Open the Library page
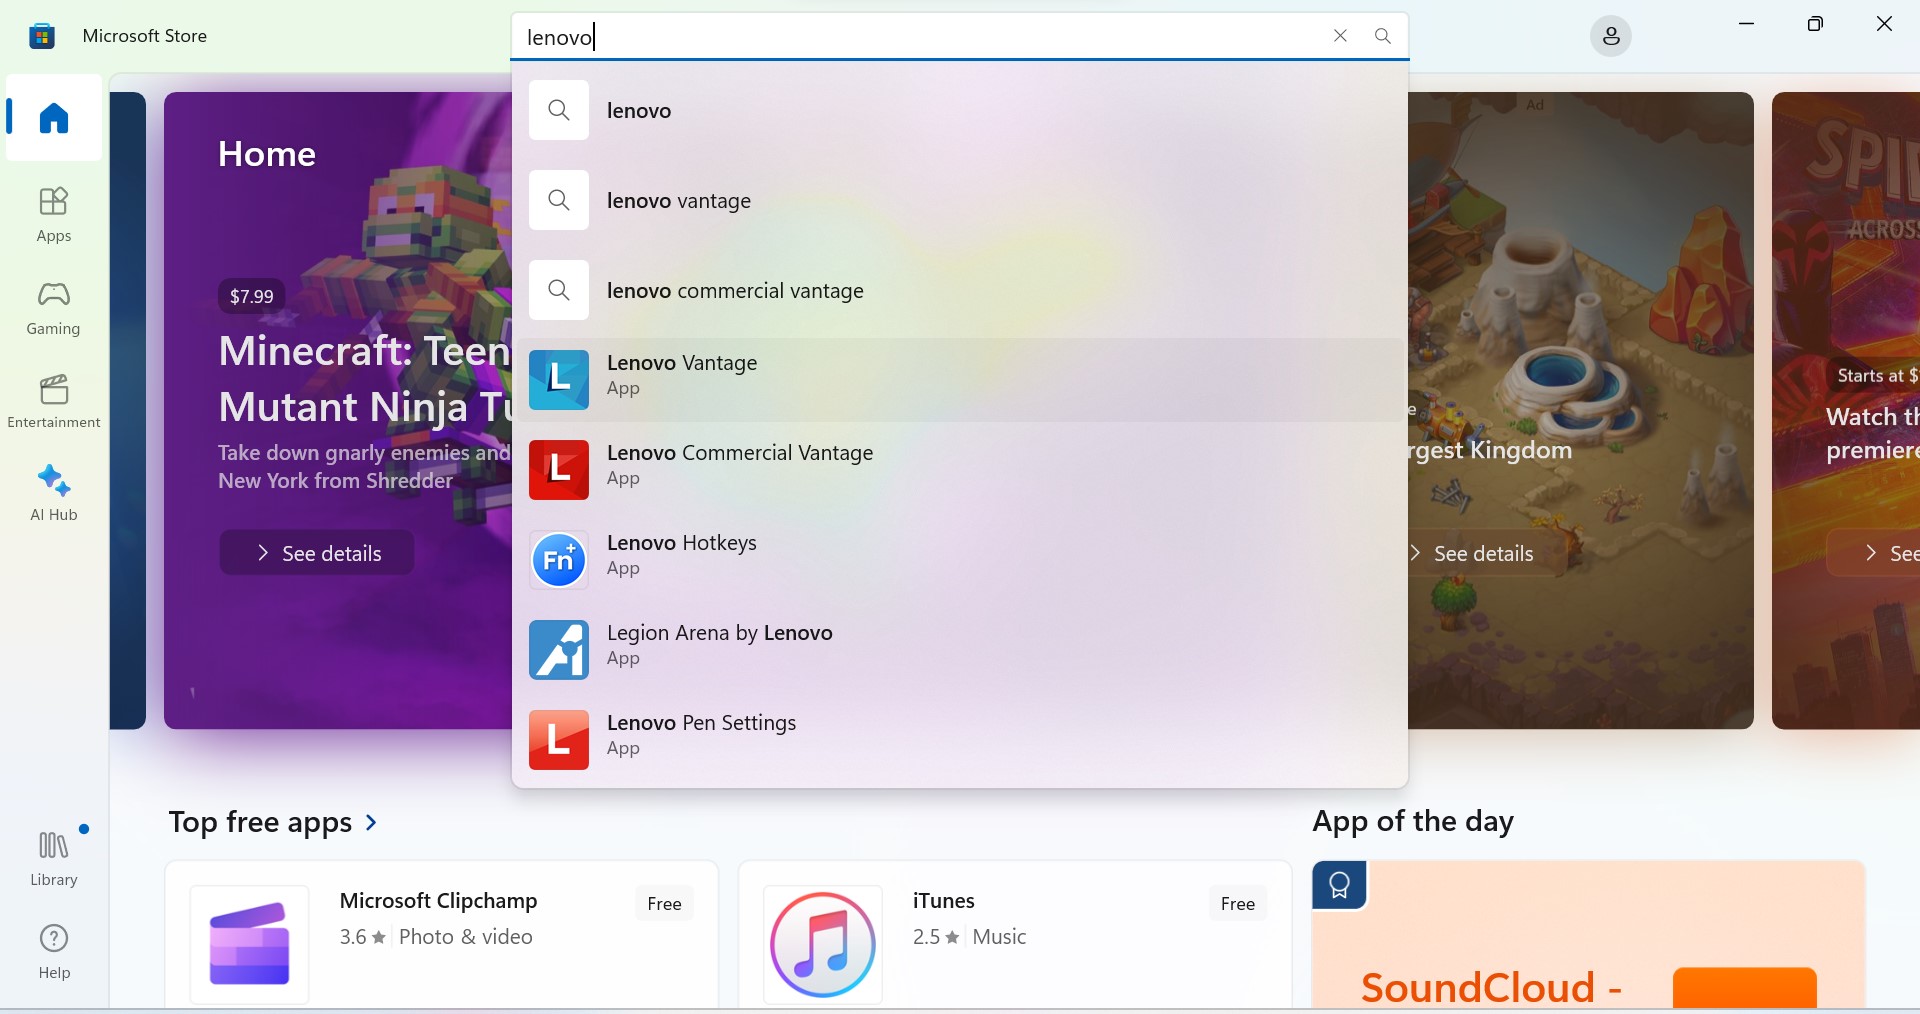Viewport: 1920px width, 1014px height. tap(54, 858)
